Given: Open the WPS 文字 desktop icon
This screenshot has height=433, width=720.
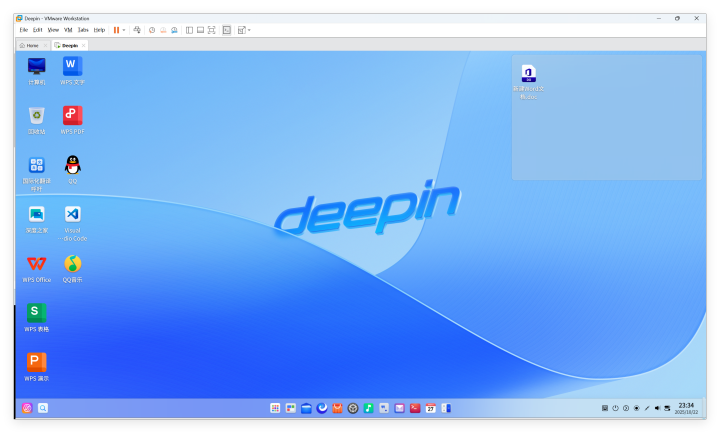Looking at the screenshot, I should point(73,67).
